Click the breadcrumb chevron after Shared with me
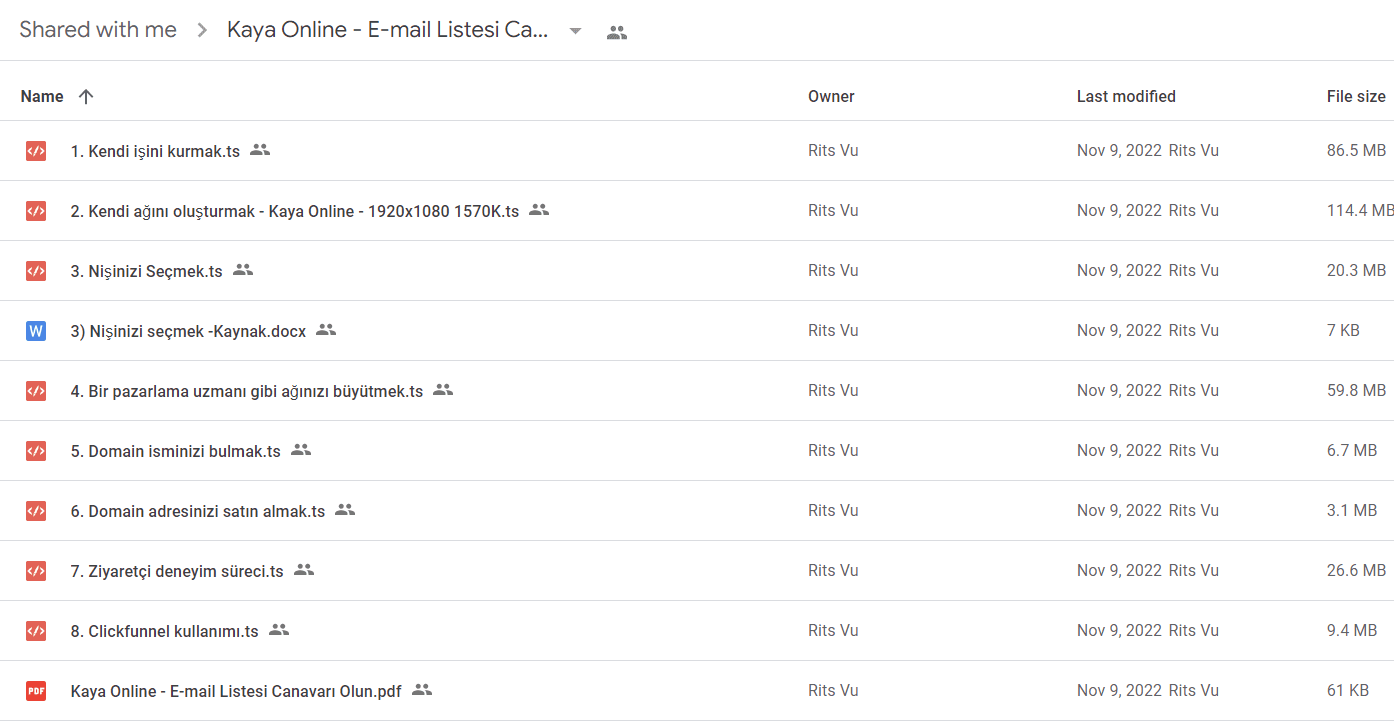This screenshot has height=723, width=1394. click(202, 31)
